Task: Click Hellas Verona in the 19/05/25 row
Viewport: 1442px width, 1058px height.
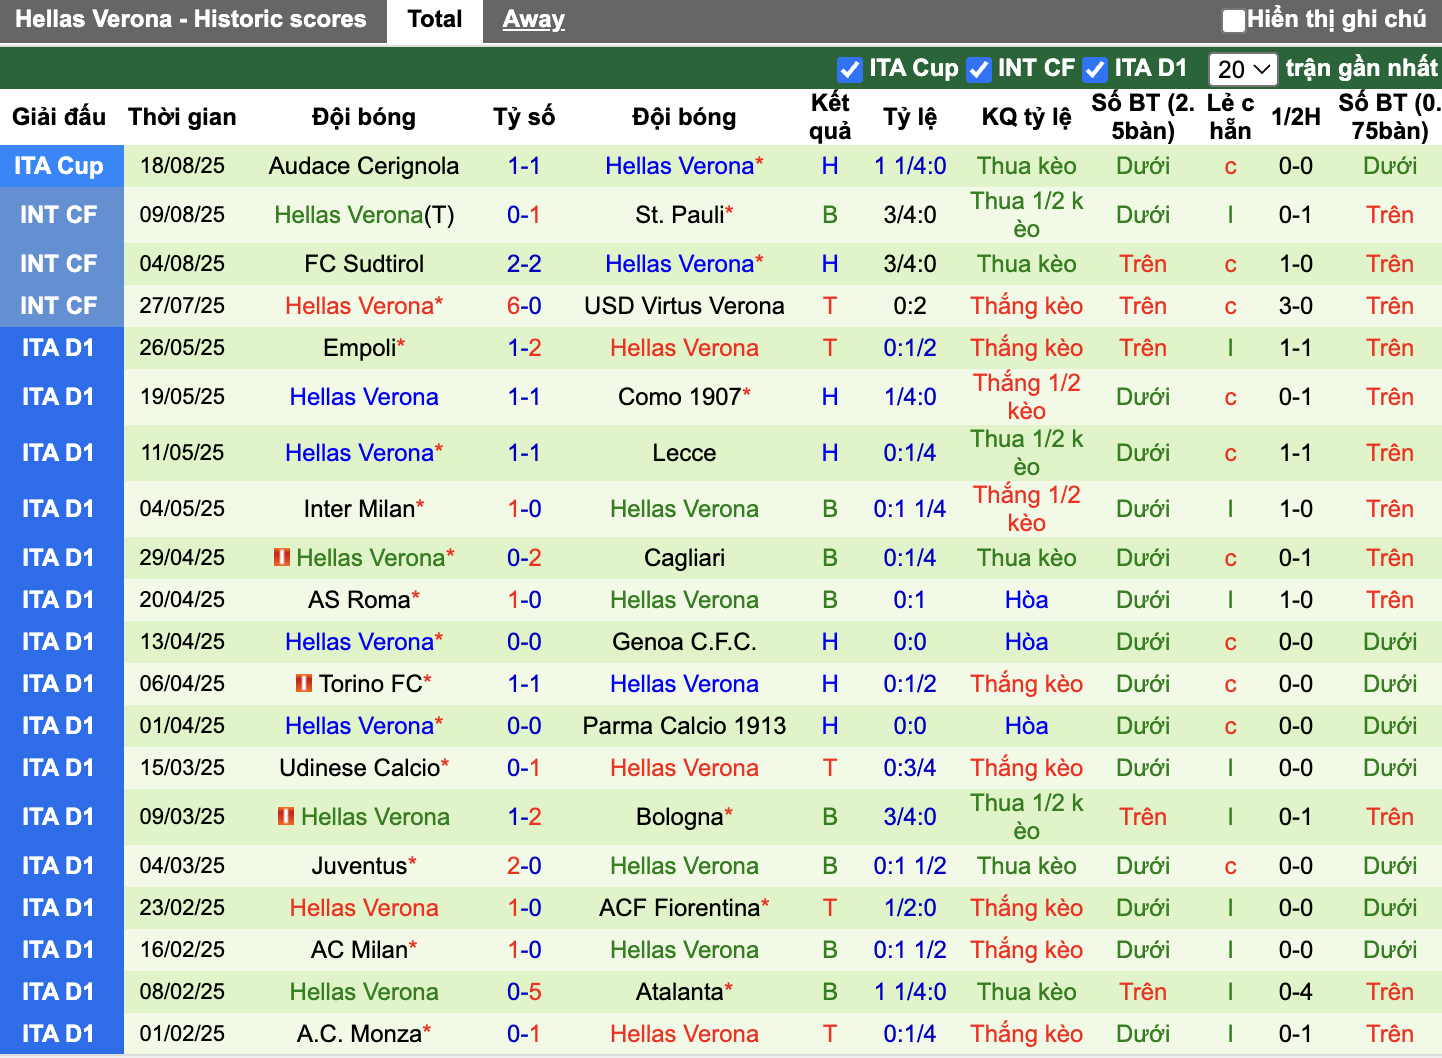Action: 364,397
